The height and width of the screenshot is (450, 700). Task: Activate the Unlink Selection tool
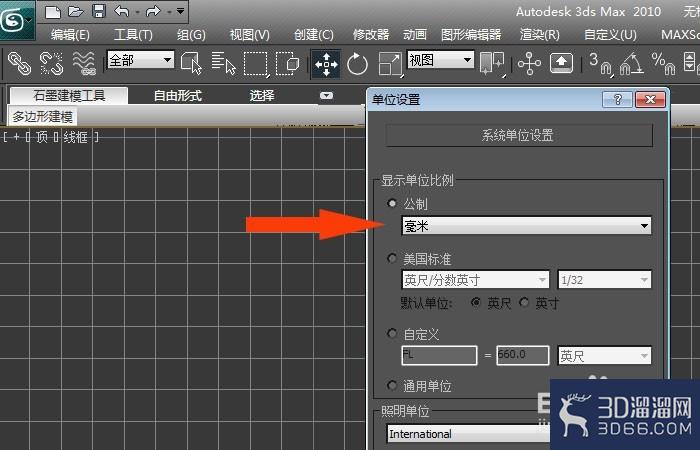point(51,63)
